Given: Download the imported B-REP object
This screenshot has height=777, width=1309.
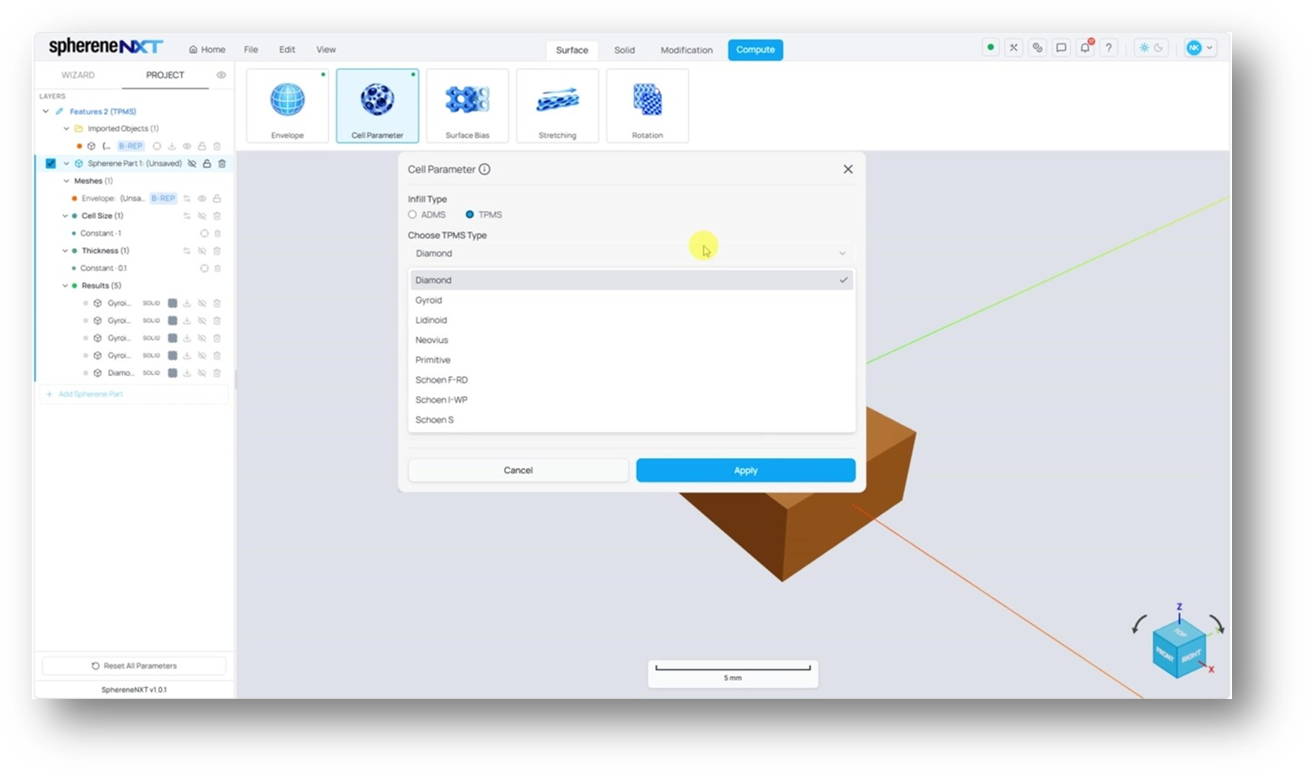Looking at the screenshot, I should click(x=172, y=146).
